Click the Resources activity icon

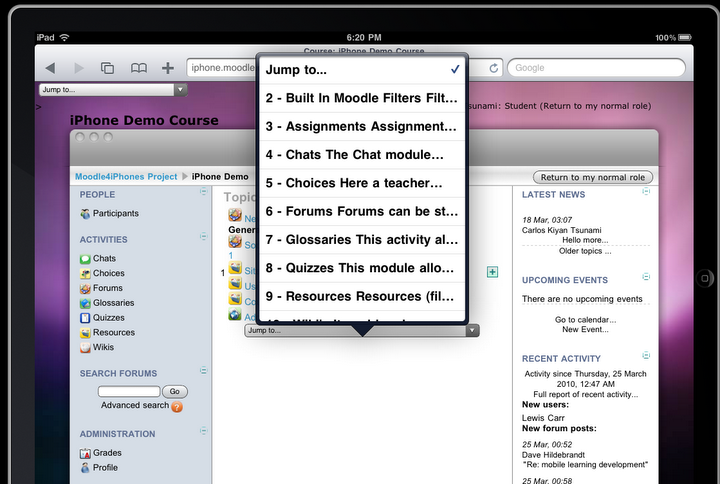[85, 332]
